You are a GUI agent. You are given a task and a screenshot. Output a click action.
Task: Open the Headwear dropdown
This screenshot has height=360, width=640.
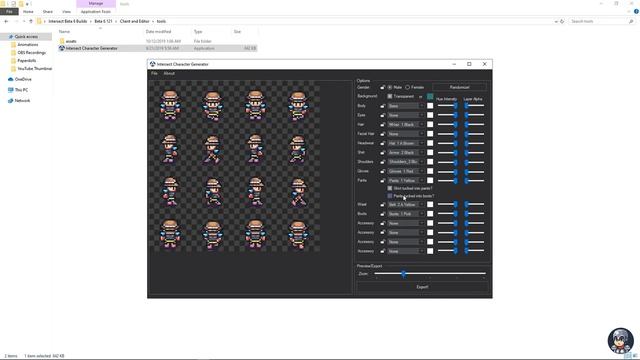406,143
